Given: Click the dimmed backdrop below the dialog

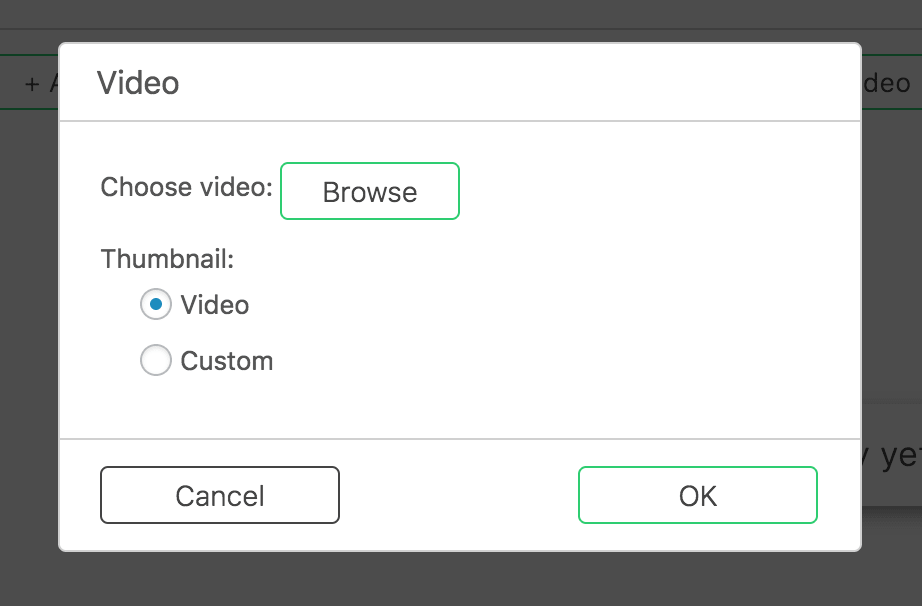Looking at the screenshot, I should [460, 580].
